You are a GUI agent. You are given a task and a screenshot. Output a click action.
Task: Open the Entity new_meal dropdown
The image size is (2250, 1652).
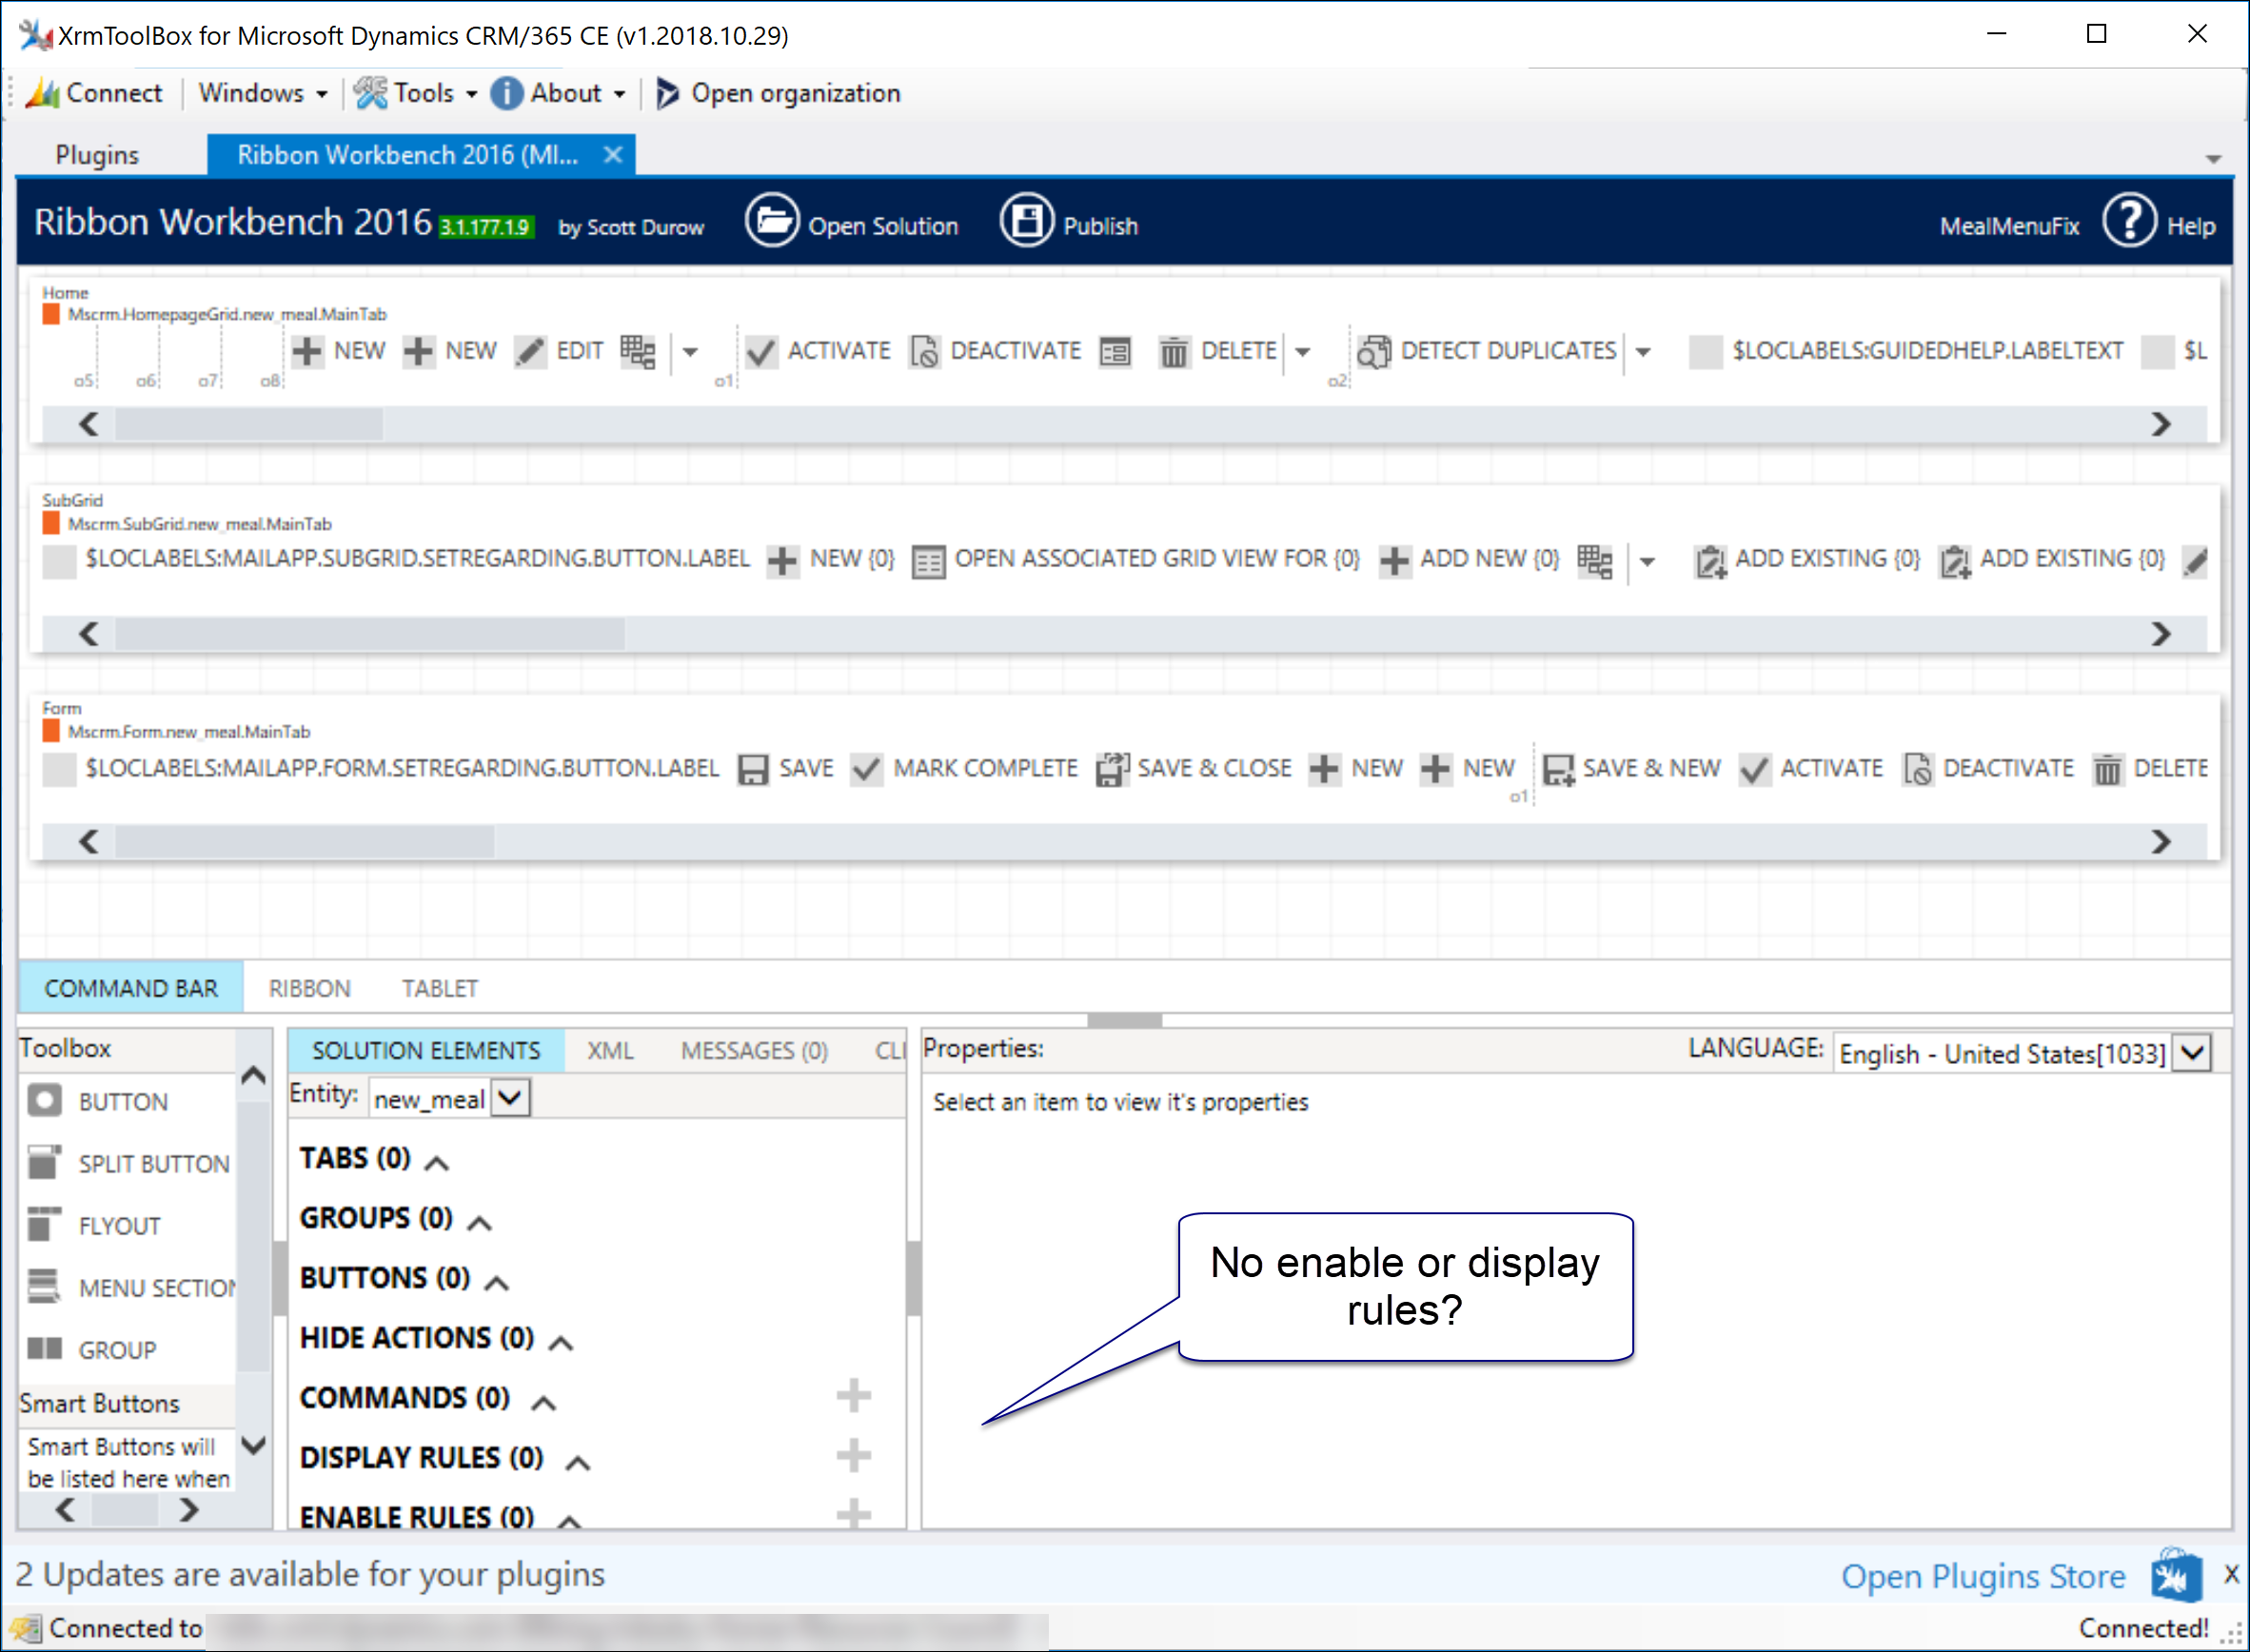tap(510, 1098)
